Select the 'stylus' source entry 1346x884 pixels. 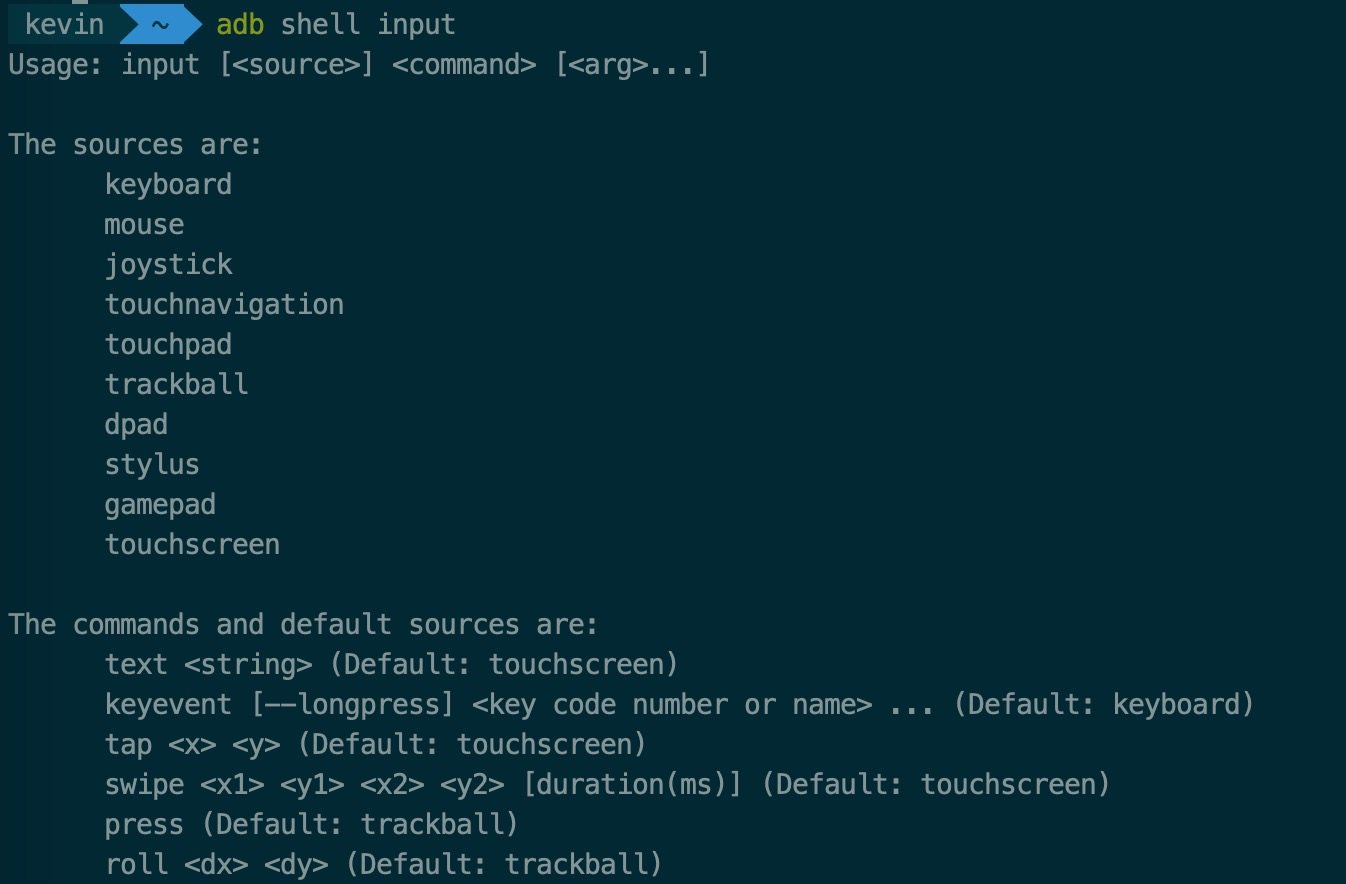tap(152, 465)
